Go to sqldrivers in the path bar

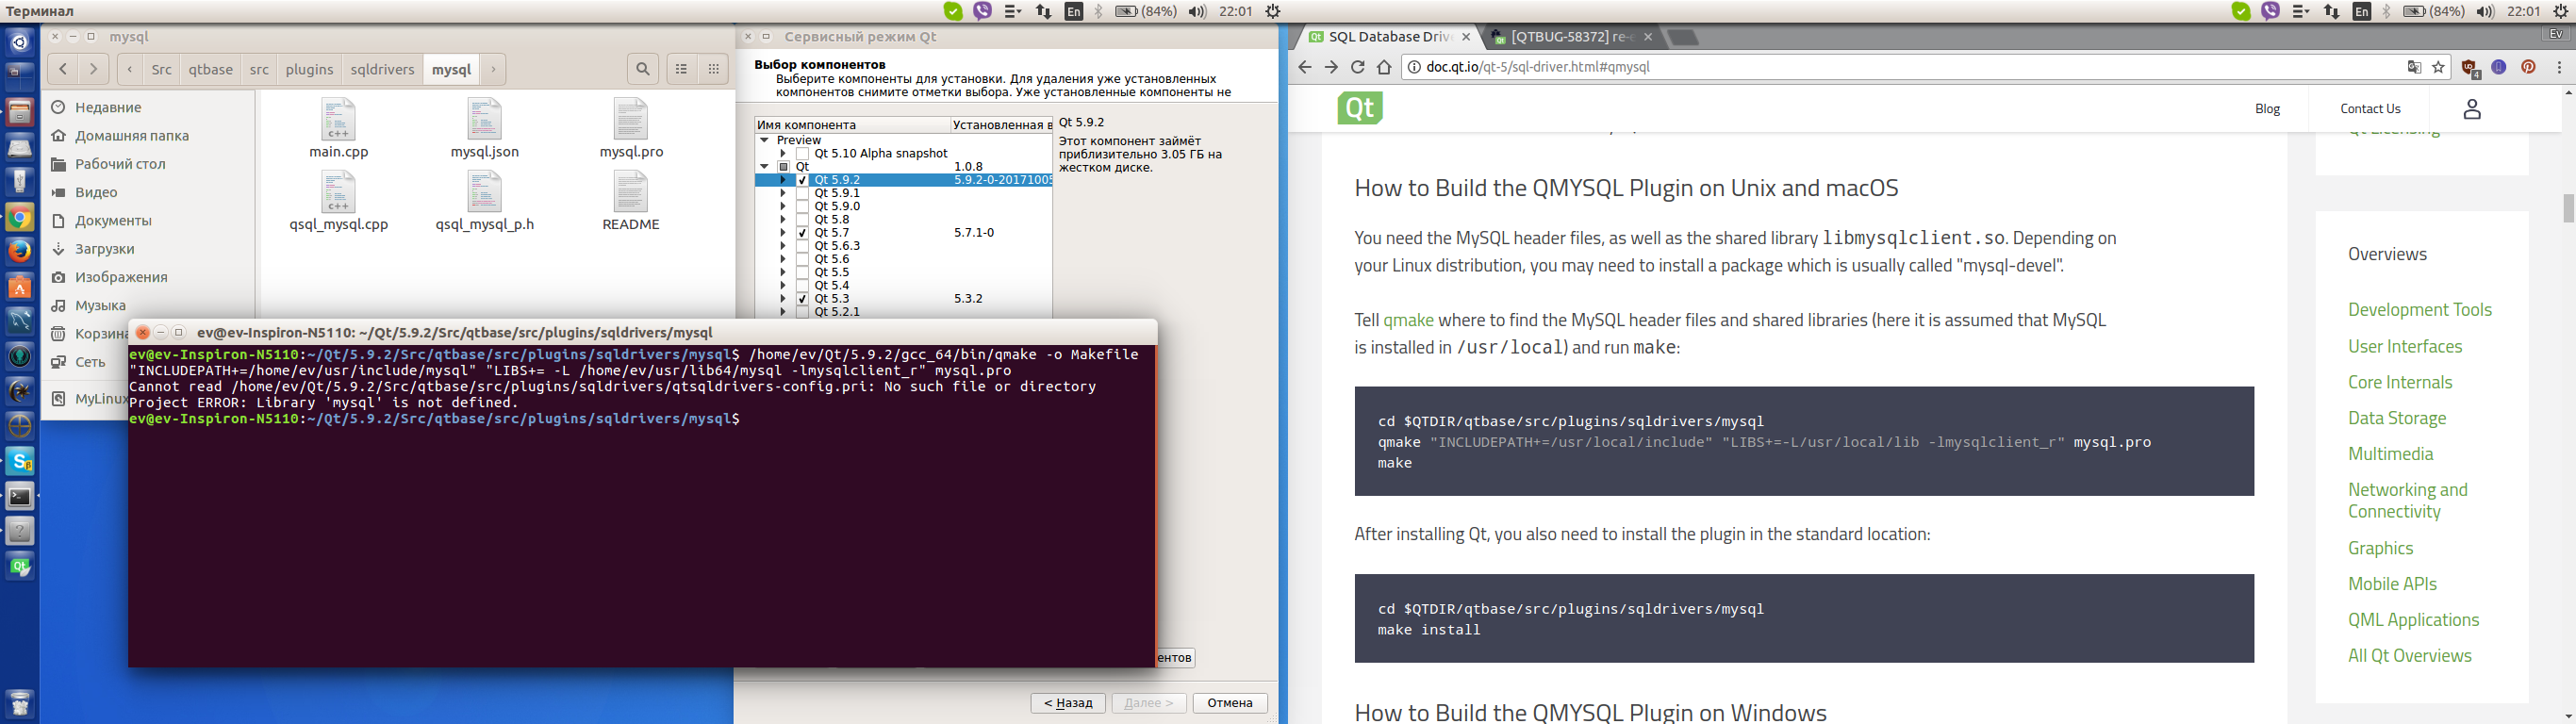382,69
